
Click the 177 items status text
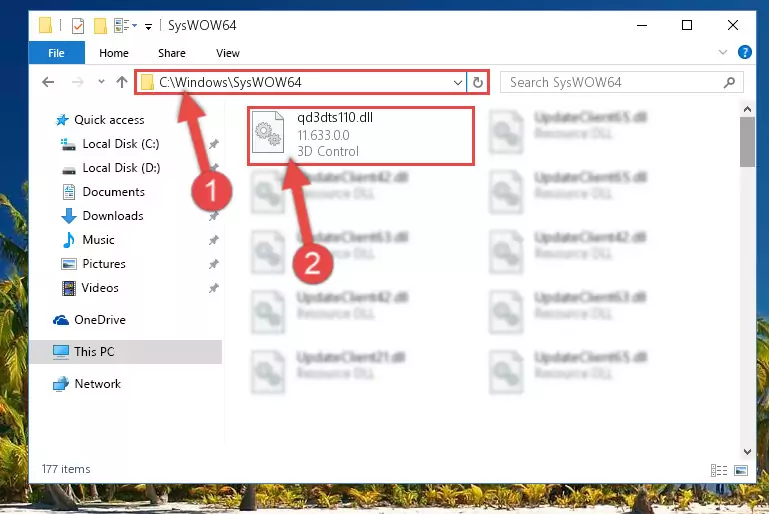click(x=66, y=469)
